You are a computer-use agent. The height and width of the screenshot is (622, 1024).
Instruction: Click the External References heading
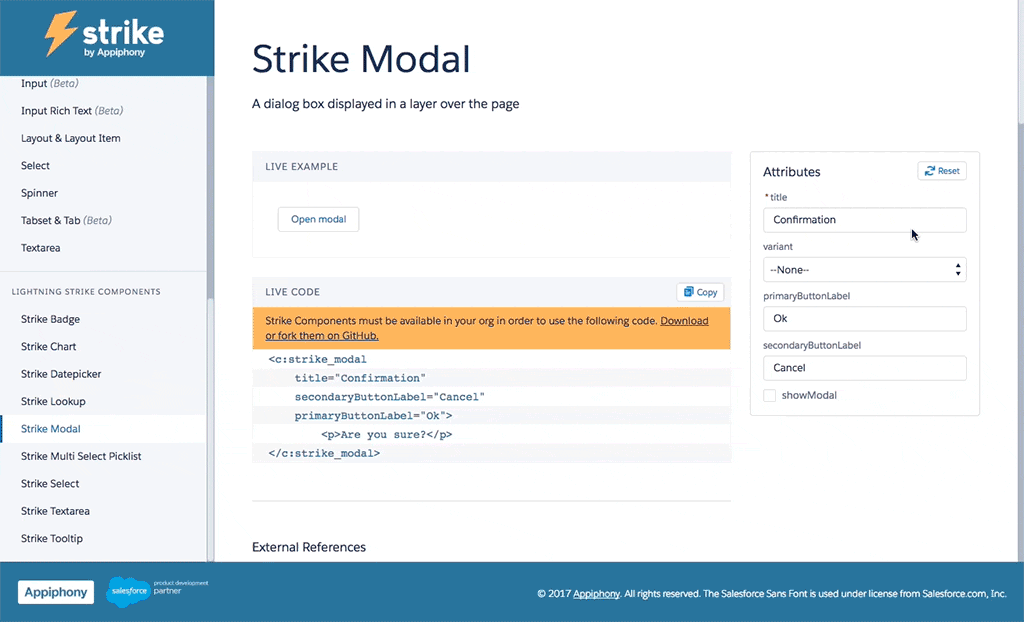point(309,548)
